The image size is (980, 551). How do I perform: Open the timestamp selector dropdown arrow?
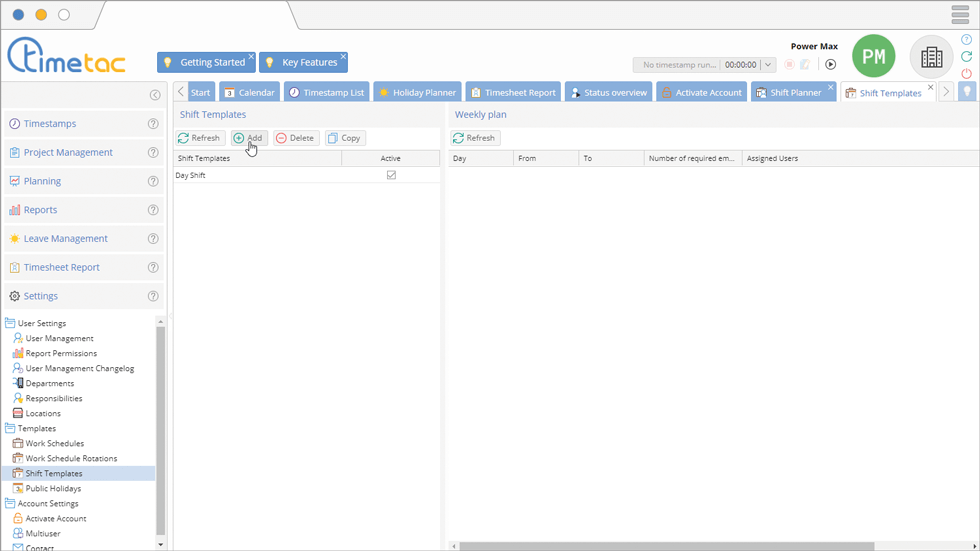(x=768, y=64)
